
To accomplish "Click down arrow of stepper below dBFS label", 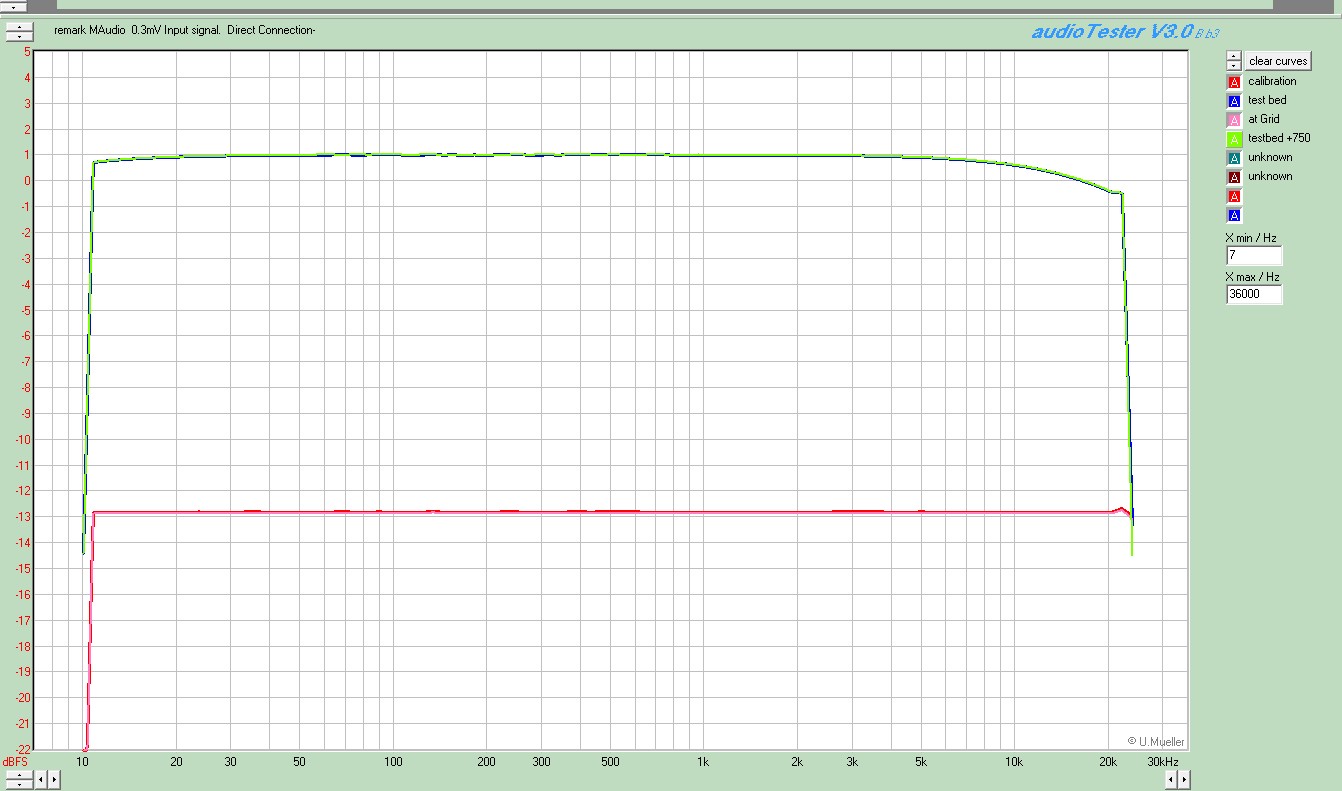I will (19, 783).
